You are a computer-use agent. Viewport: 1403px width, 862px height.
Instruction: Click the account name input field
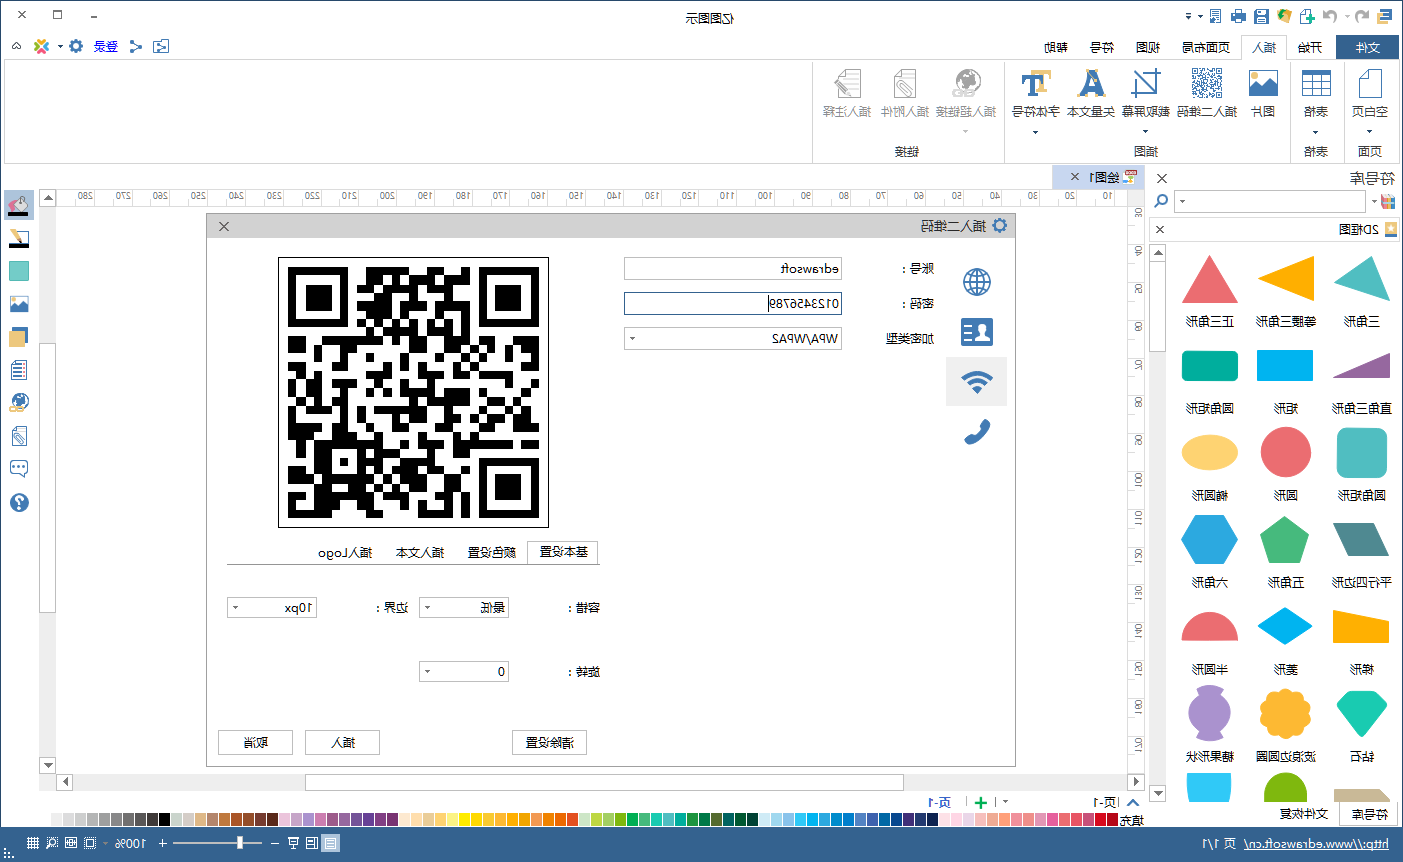click(733, 268)
